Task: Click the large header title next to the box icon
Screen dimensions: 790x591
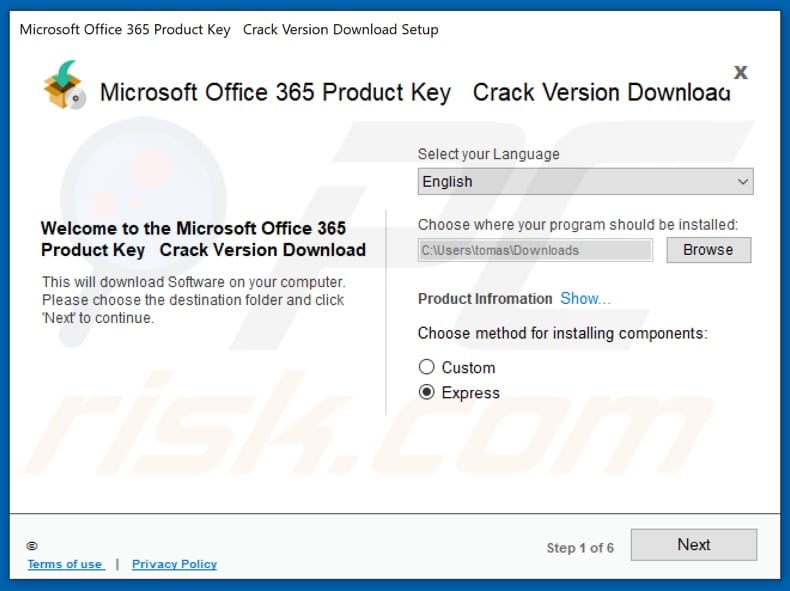Action: 415,93
